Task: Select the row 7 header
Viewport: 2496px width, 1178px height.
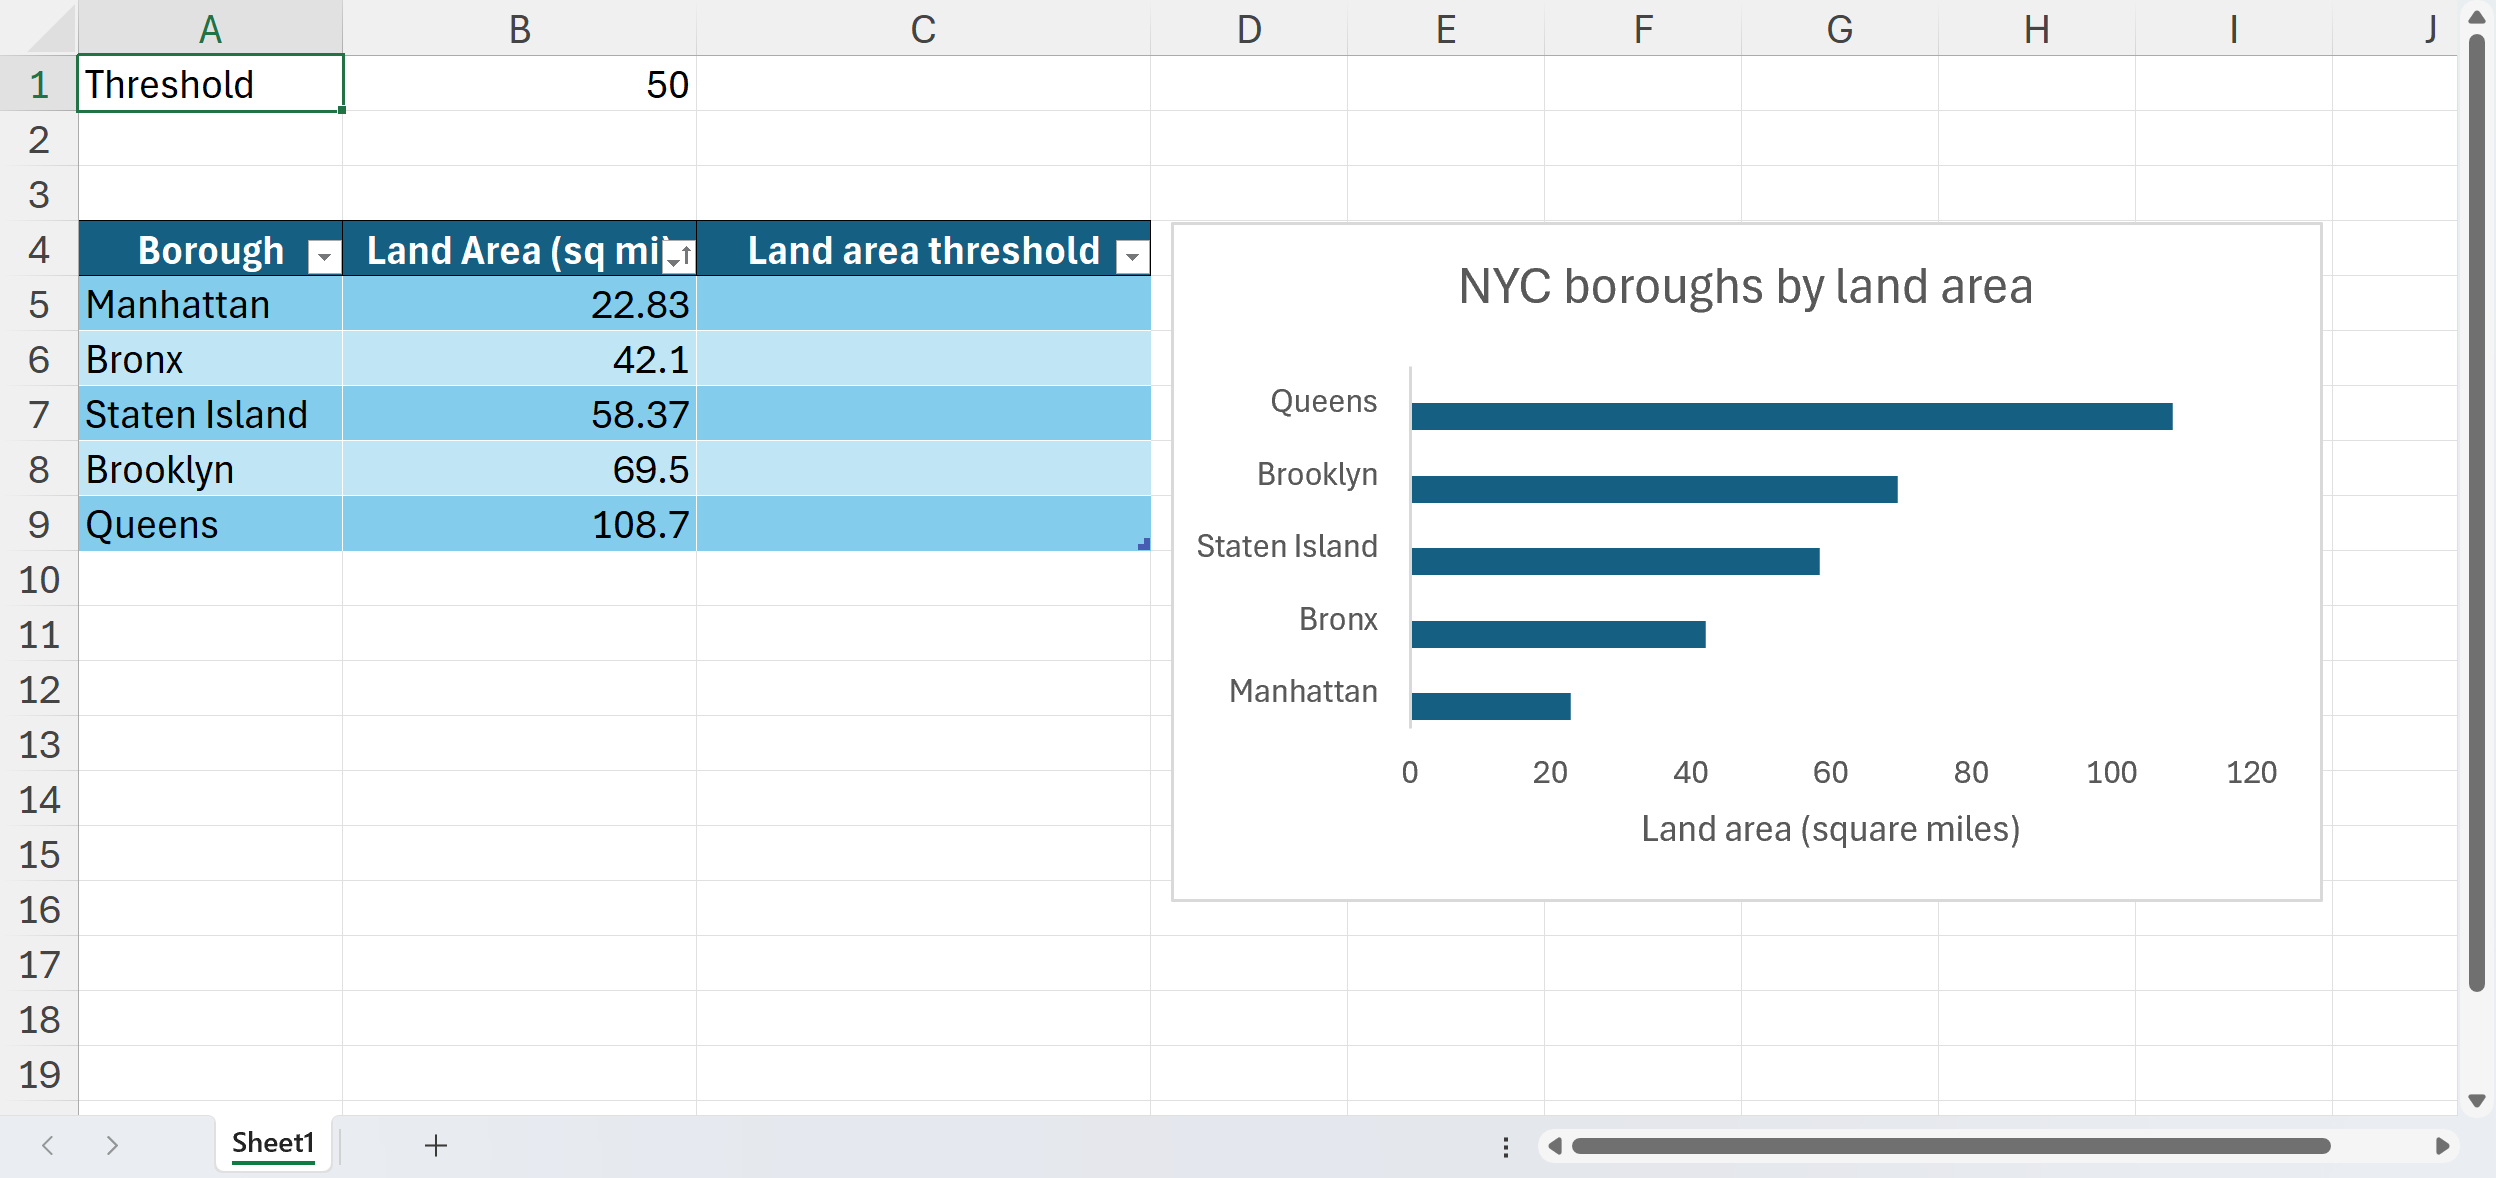Action: point(39,414)
